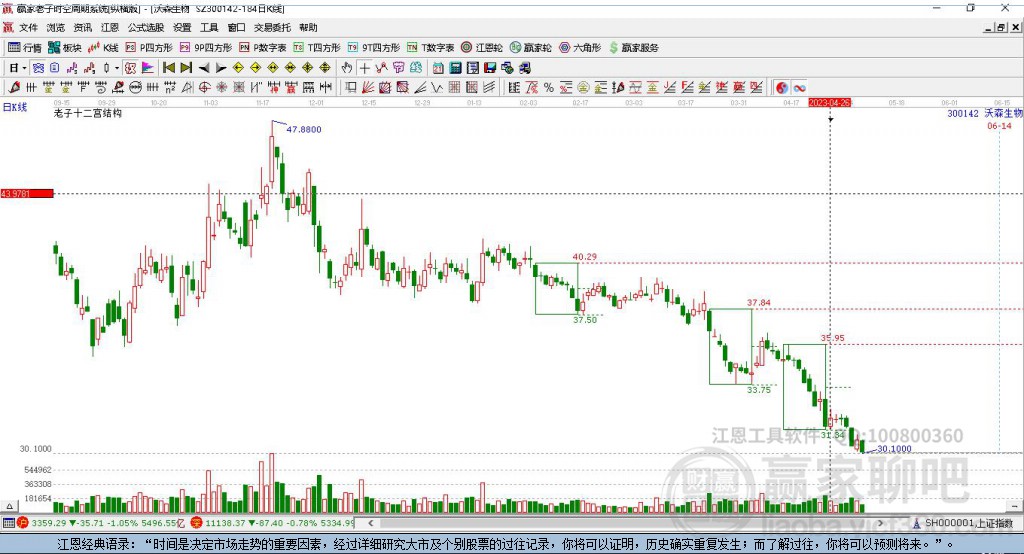Screen dimensions: 1024x554
Task: Click the floppy disk save icon
Action: click(x=490, y=68)
